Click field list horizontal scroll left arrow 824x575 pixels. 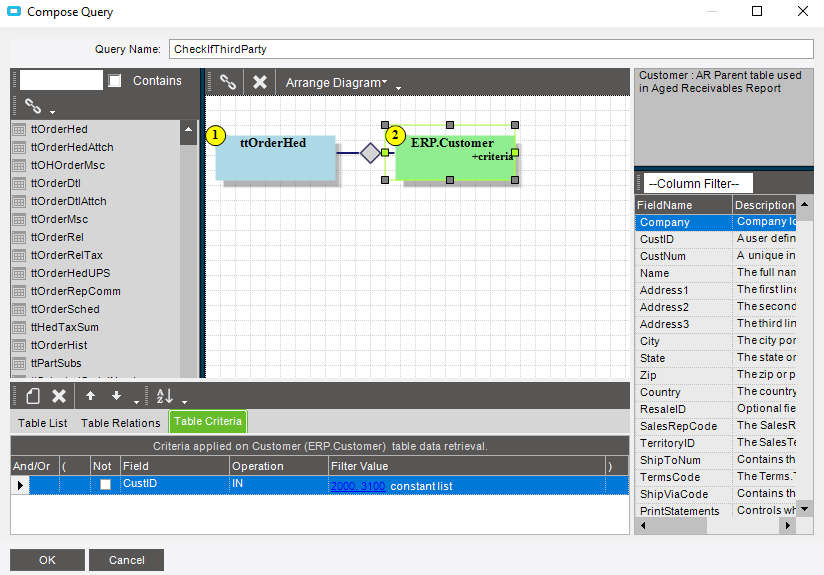coord(643,525)
